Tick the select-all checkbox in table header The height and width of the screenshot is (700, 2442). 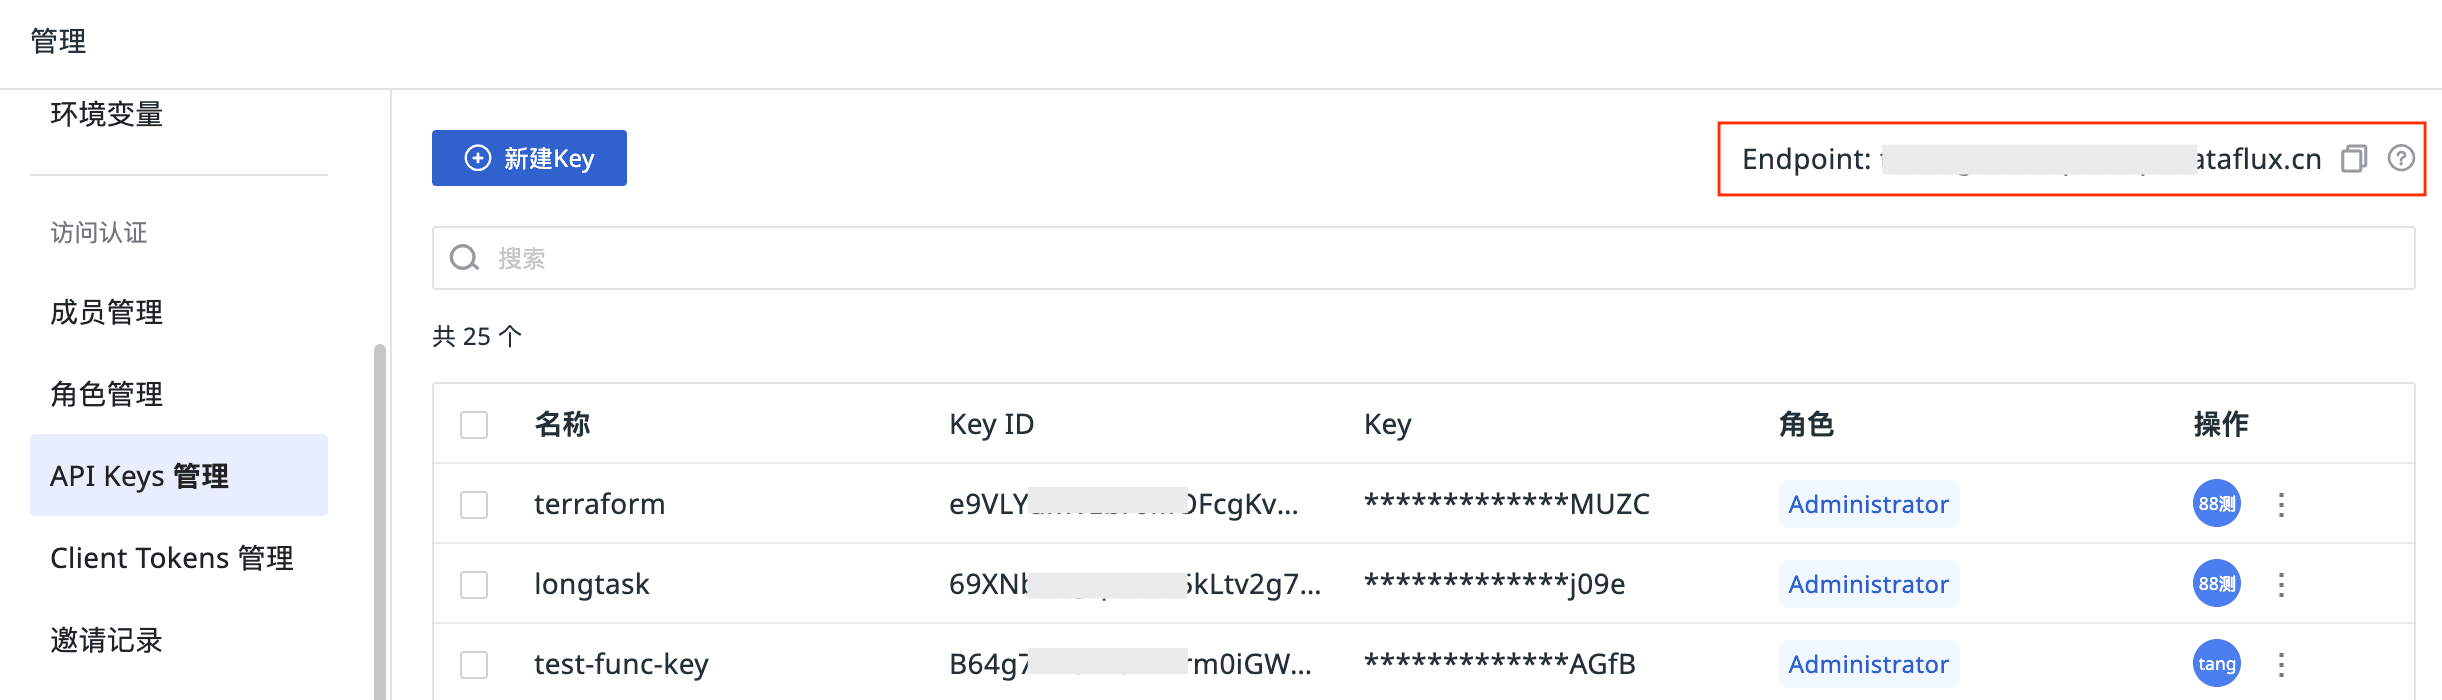click(x=474, y=425)
